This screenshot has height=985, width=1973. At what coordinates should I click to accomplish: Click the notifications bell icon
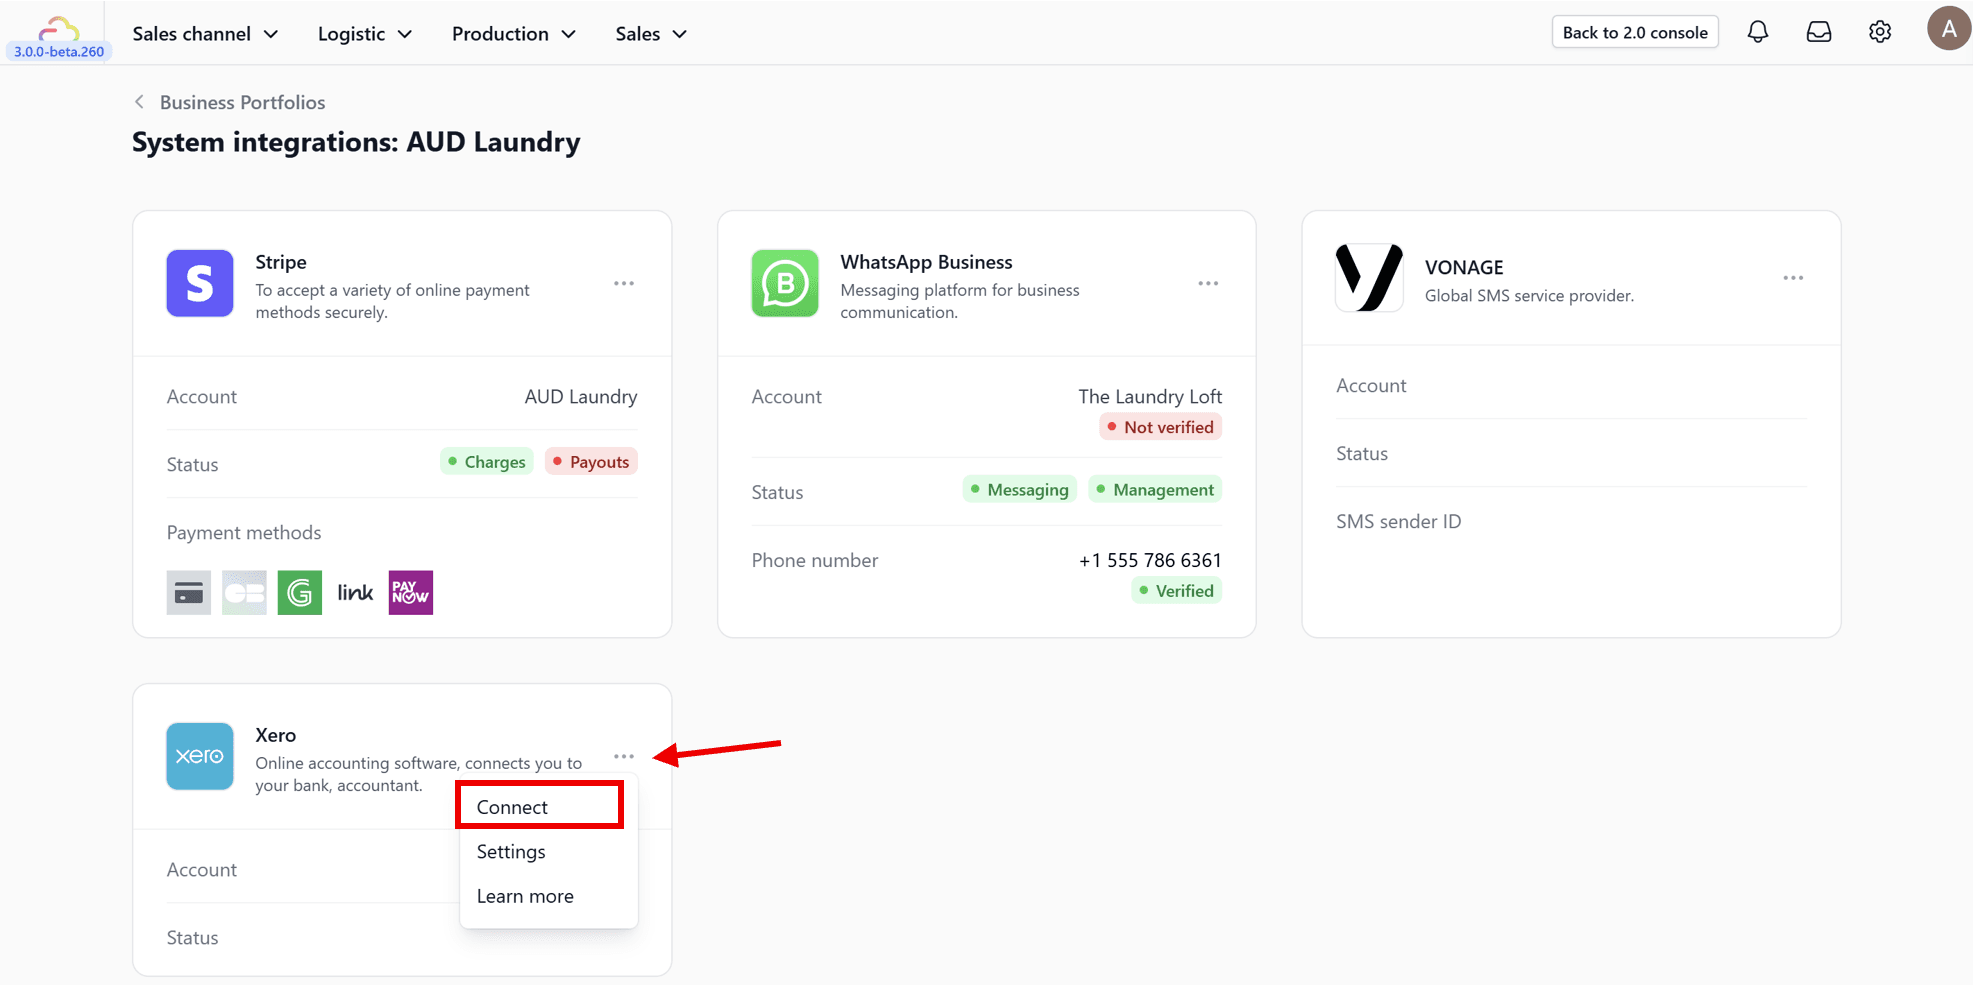pos(1757,32)
